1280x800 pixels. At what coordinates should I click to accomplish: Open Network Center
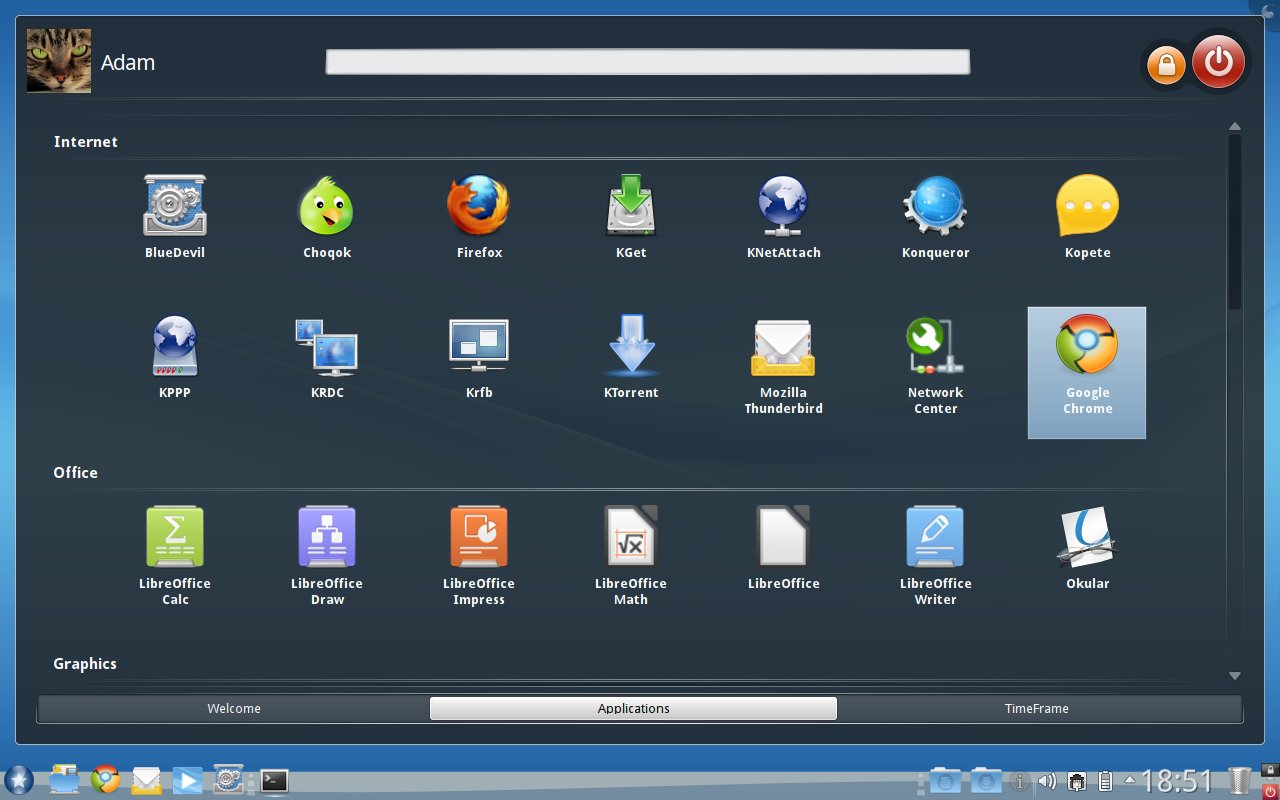pyautogui.click(x=935, y=366)
